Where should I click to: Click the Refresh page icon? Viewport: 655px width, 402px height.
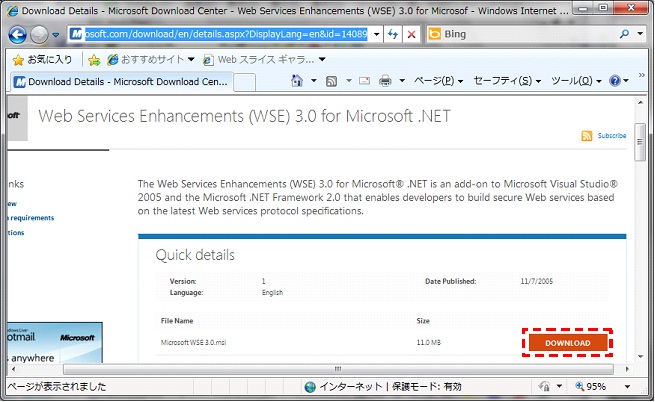pyautogui.click(x=393, y=34)
